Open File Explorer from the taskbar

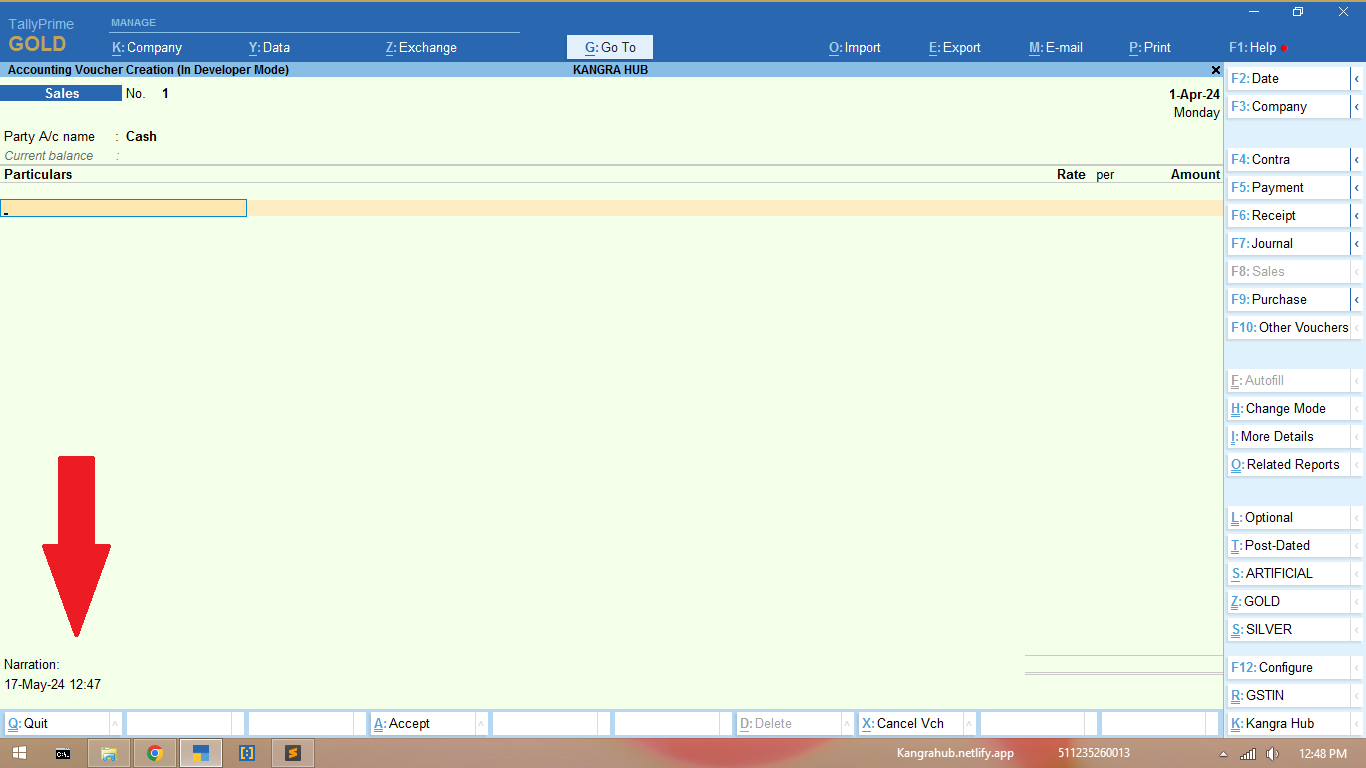click(x=109, y=753)
